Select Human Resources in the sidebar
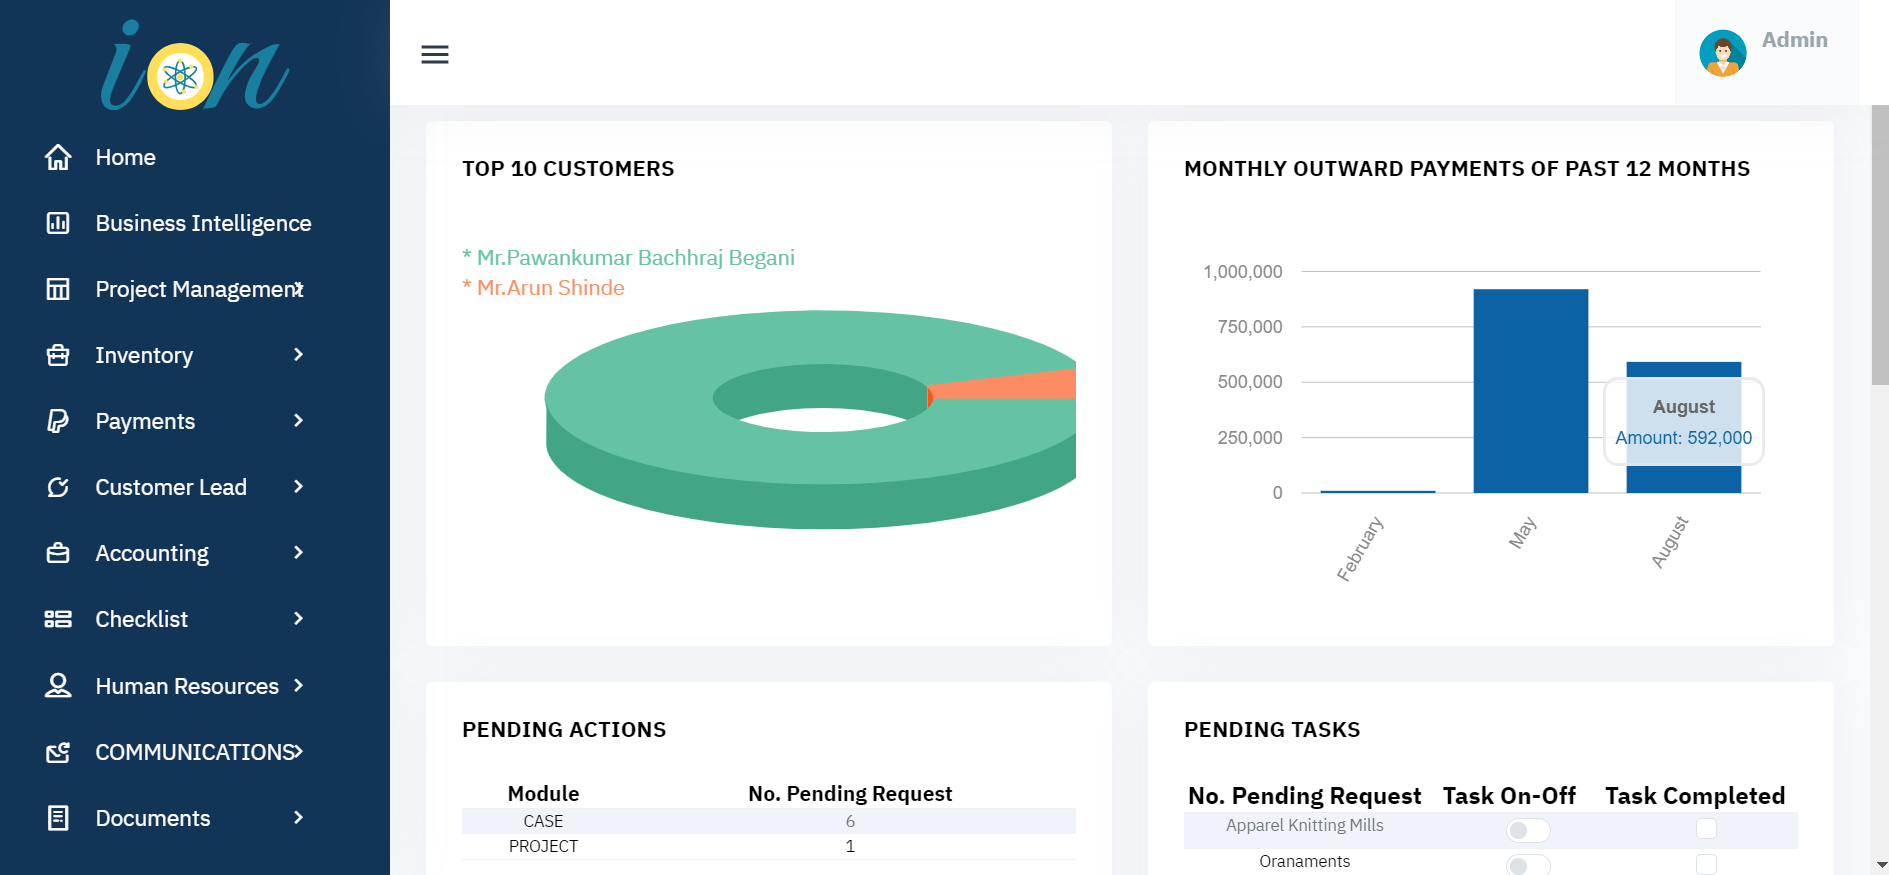Viewport: 1889px width, 875px height. [x=187, y=686]
